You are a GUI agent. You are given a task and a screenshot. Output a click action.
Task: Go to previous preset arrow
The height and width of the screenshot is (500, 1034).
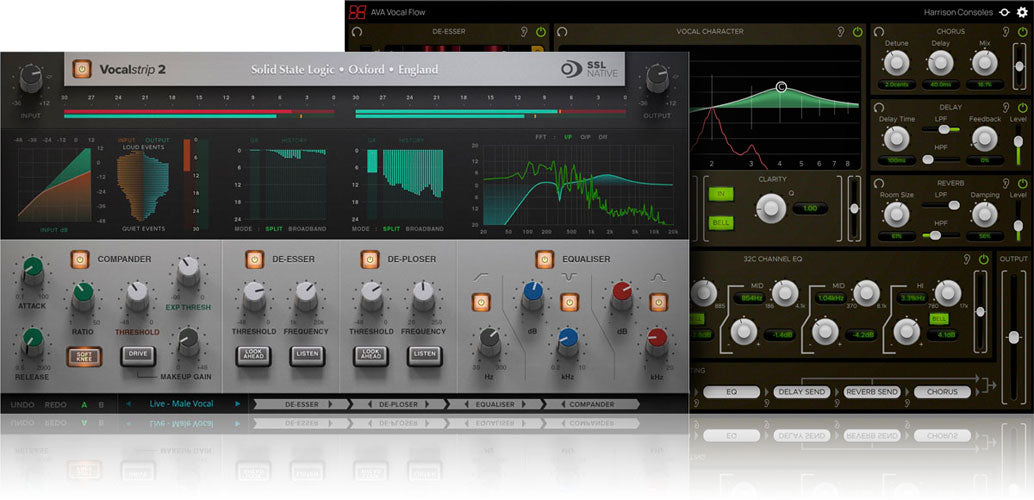point(129,404)
